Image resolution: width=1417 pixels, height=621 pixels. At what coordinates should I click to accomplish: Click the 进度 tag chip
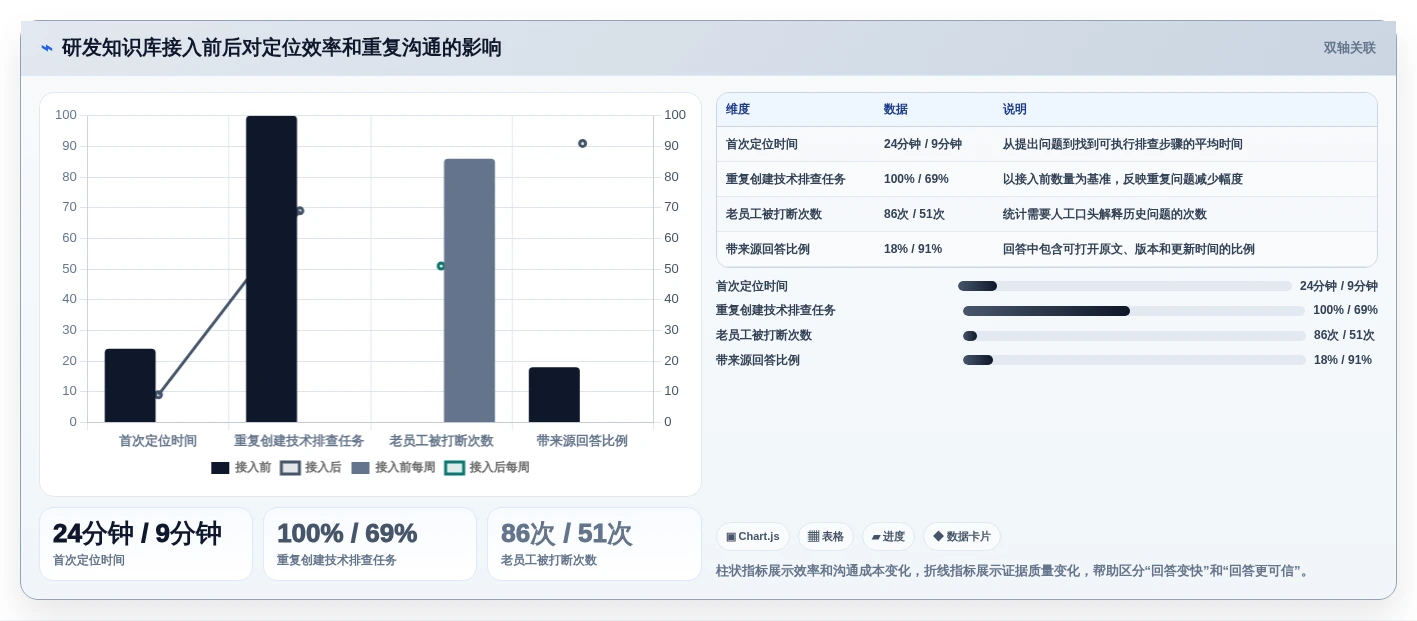tap(888, 536)
